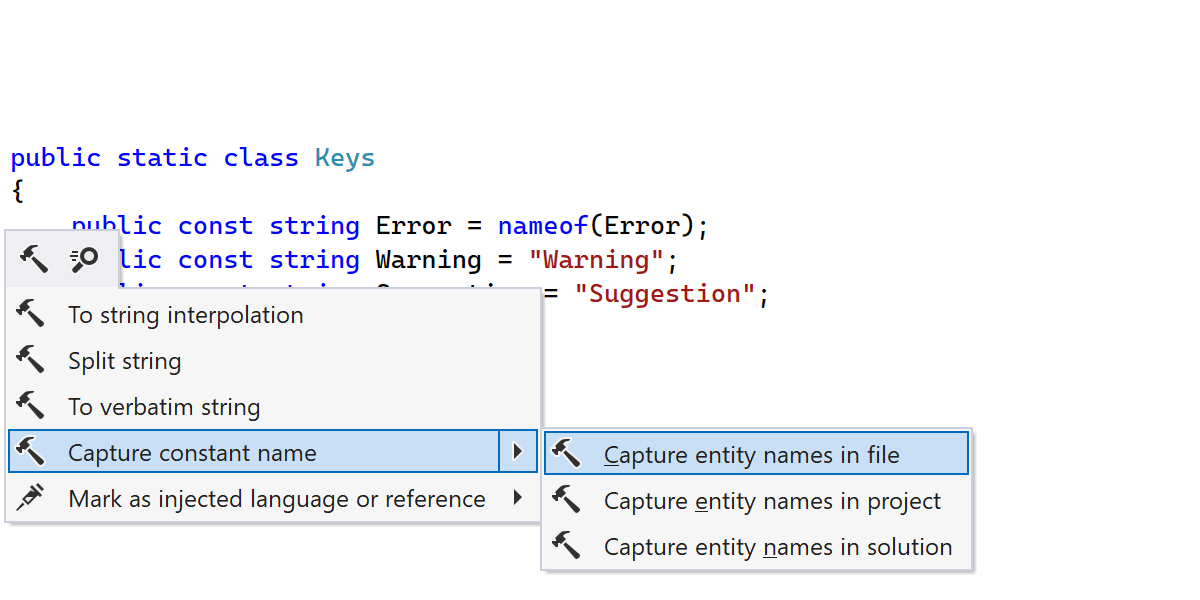The height and width of the screenshot is (600, 1200).
Task: Run Capture entity names in file
Action: click(x=752, y=455)
